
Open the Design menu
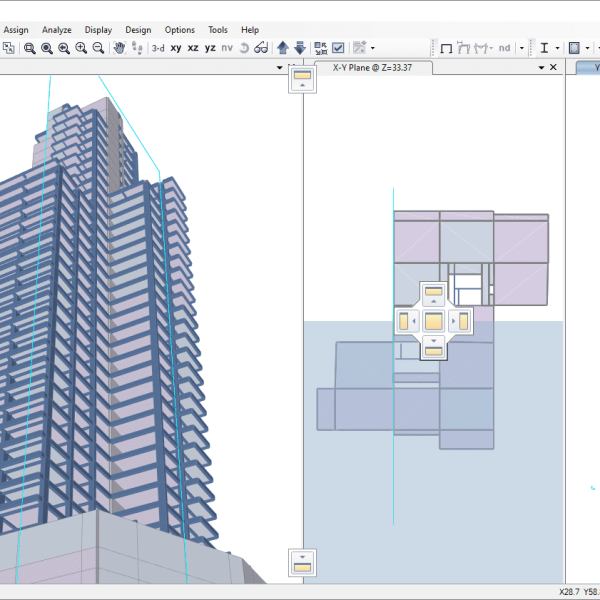tap(138, 30)
